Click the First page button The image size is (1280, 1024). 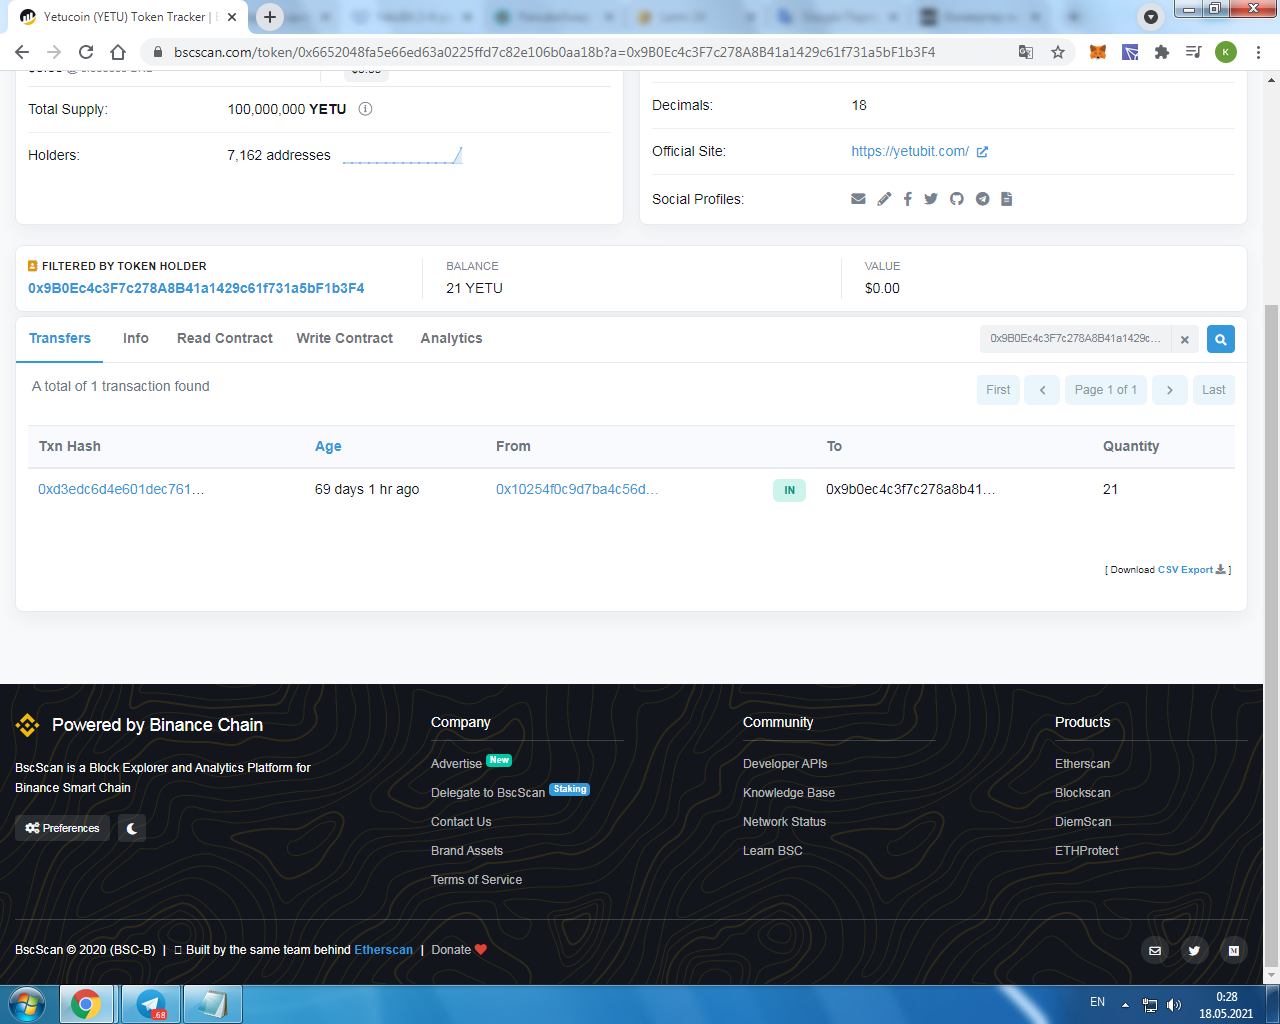pos(998,390)
